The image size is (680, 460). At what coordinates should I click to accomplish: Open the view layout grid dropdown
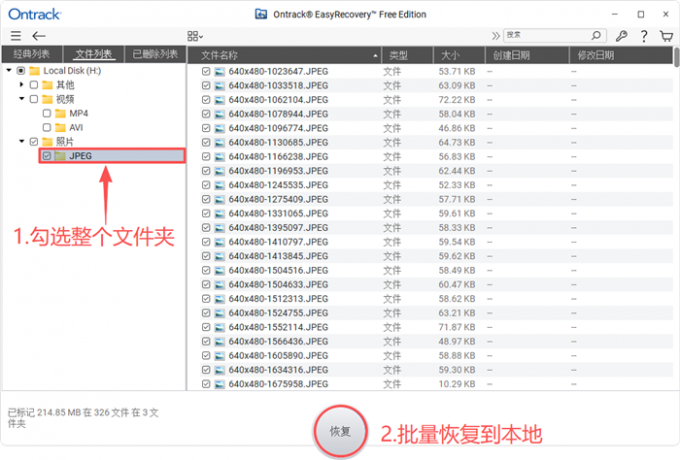pos(195,36)
